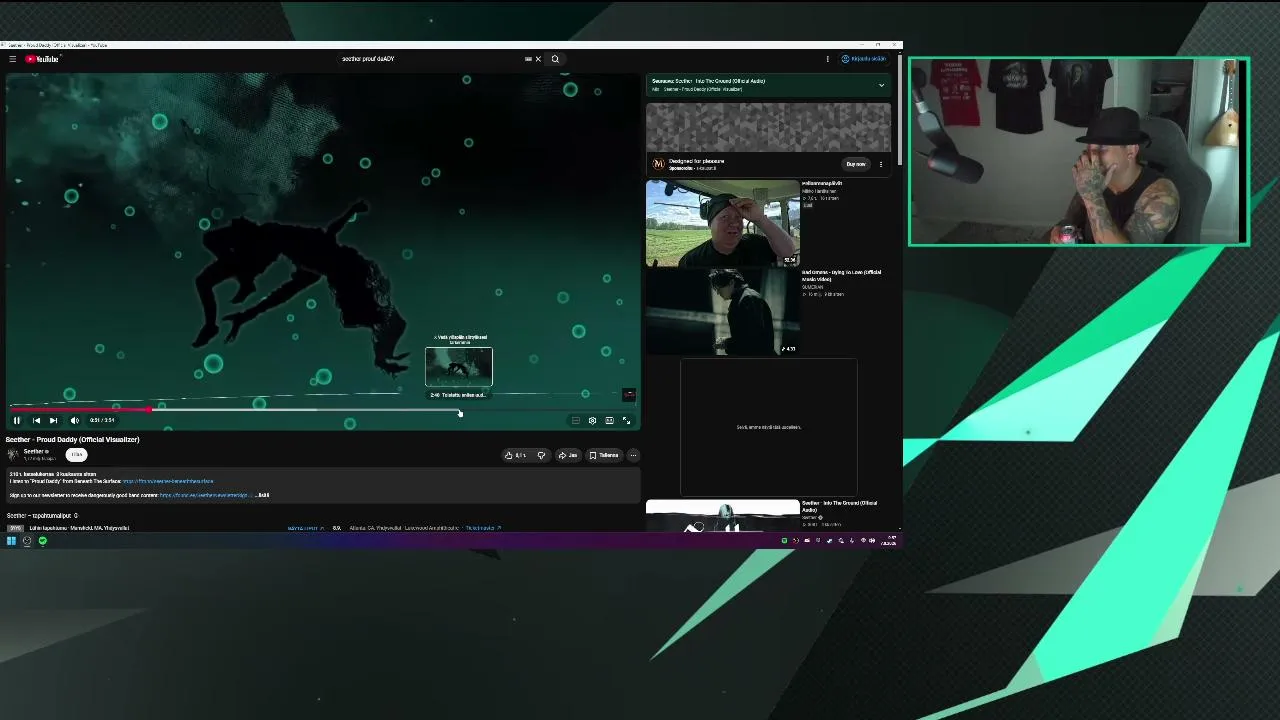Screen dimensions: 1280x720
Task: Click the sponsored ad banner image
Action: coord(768,127)
